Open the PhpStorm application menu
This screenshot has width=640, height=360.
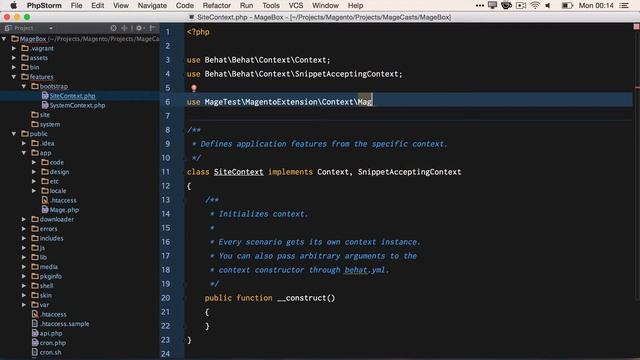(x=44, y=5)
